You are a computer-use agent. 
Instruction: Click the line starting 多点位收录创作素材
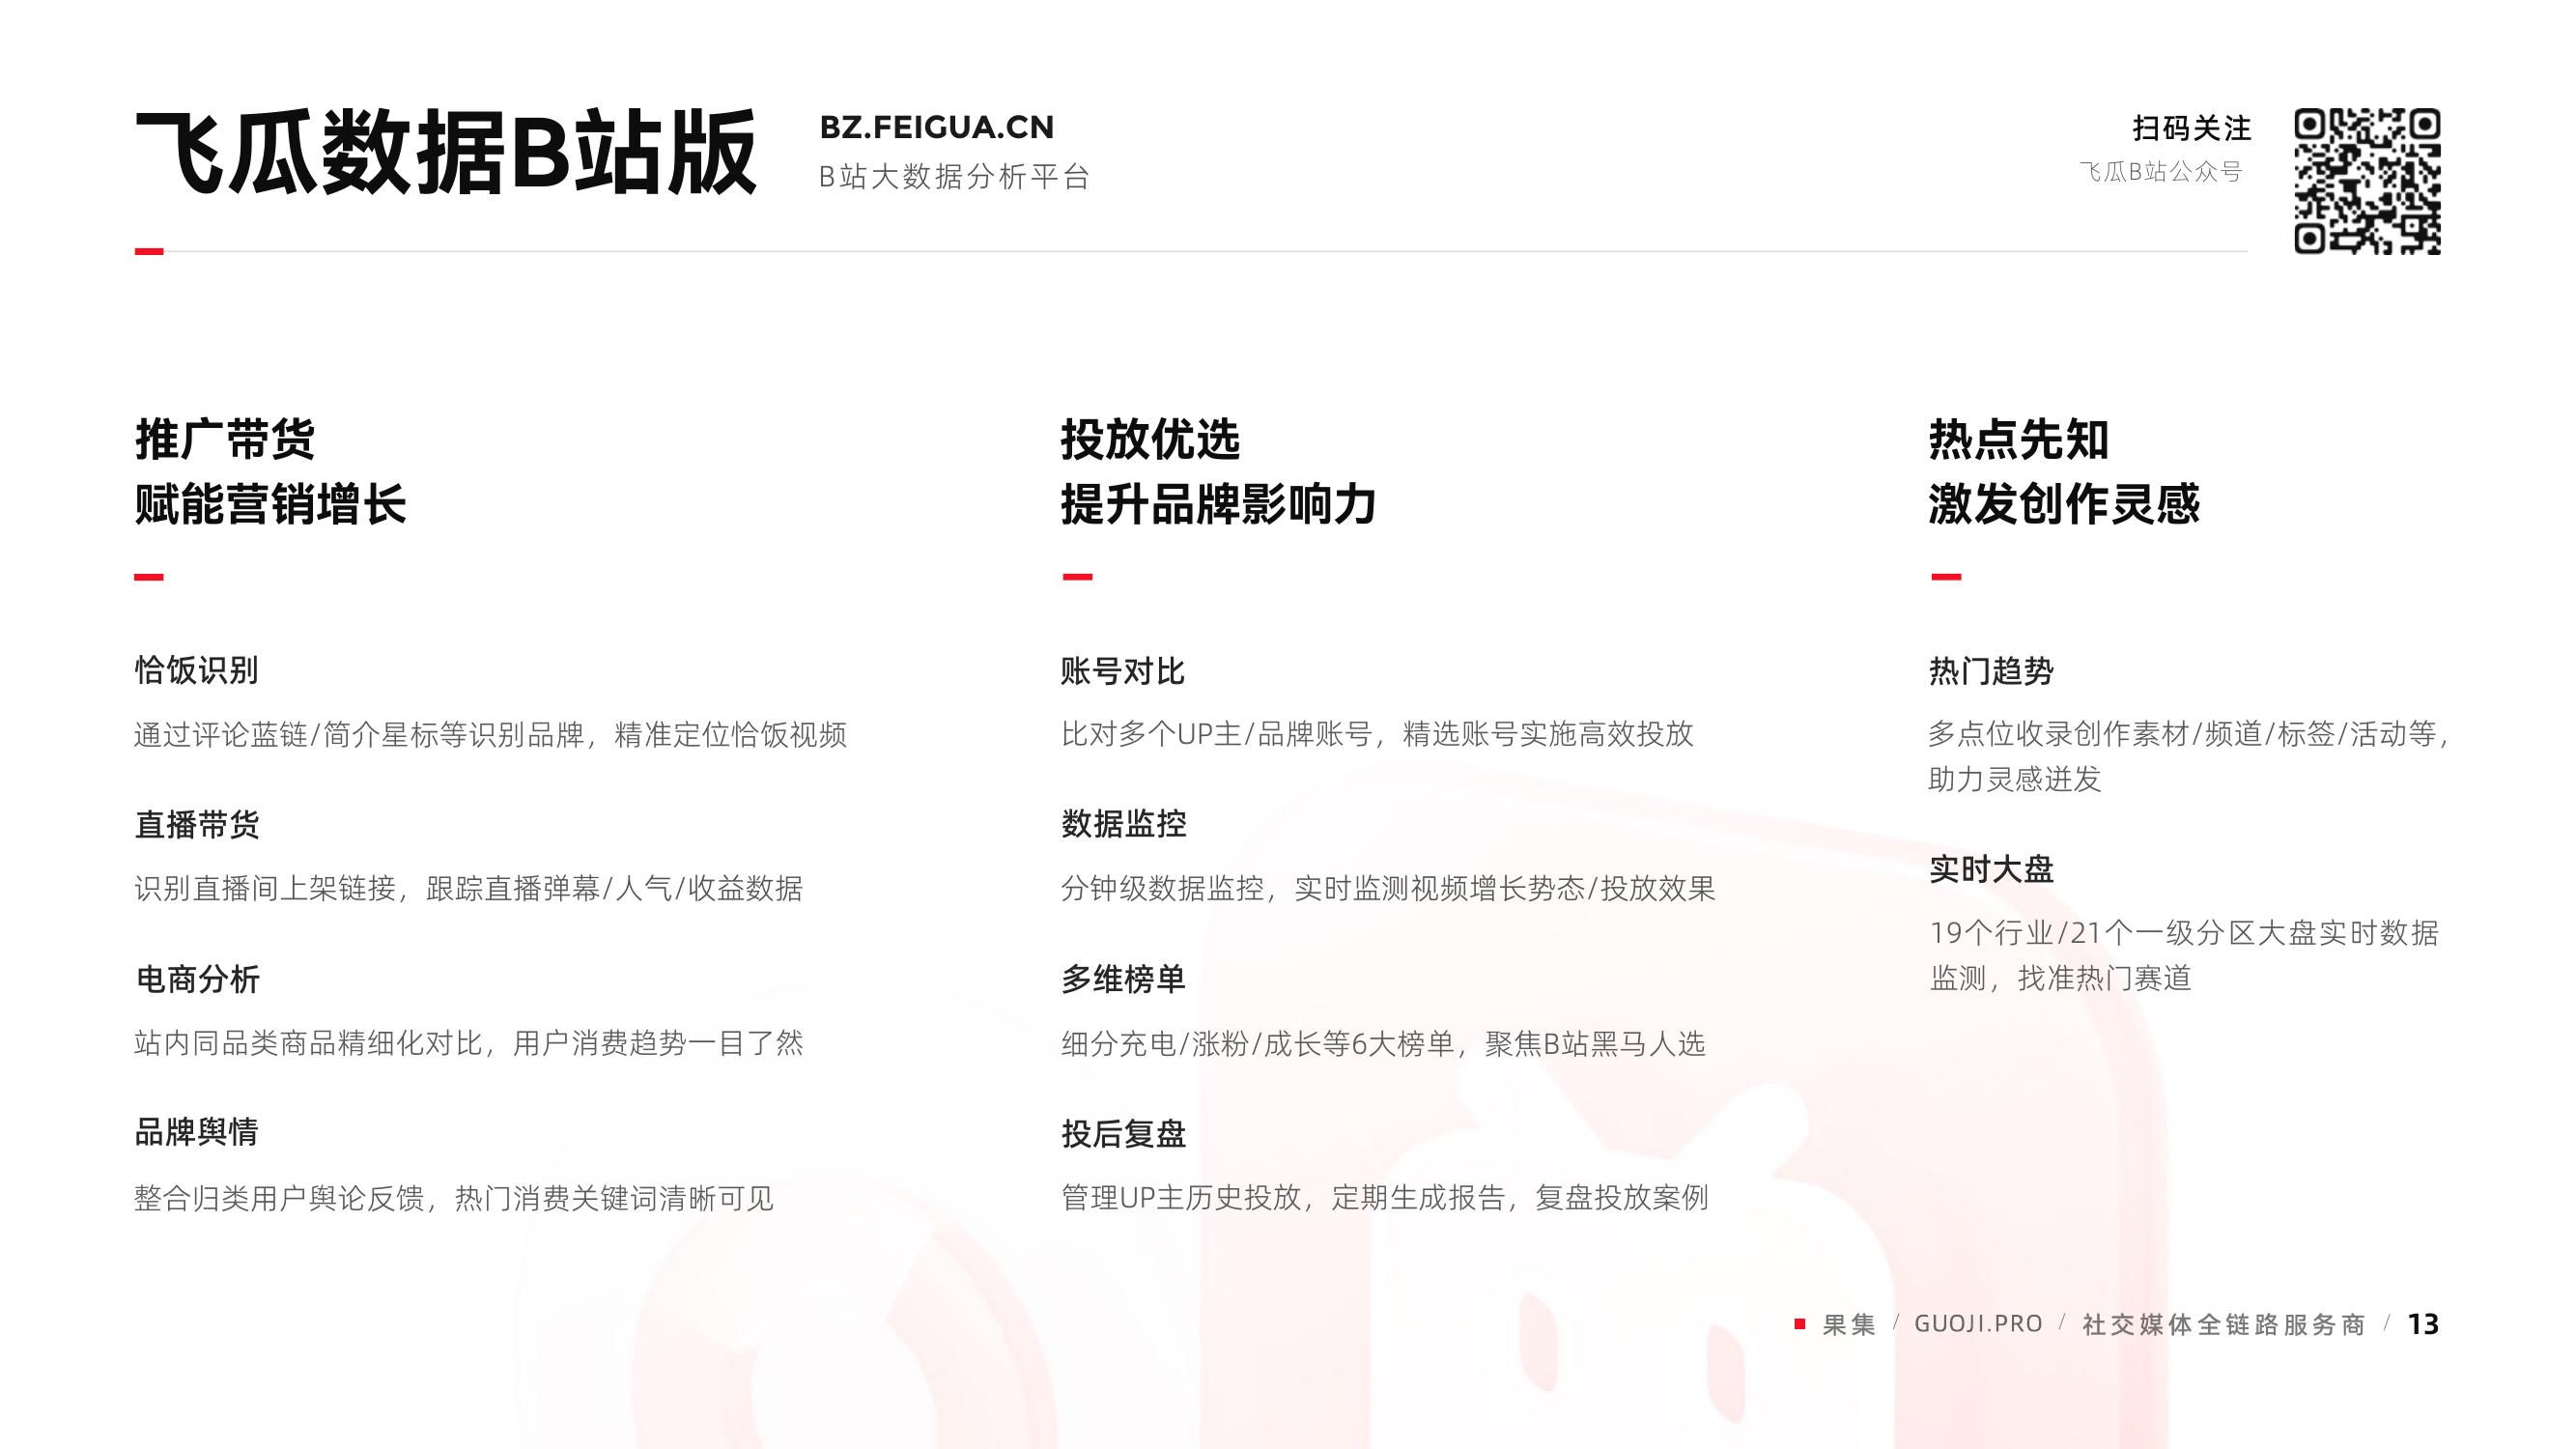[x=2189, y=734]
